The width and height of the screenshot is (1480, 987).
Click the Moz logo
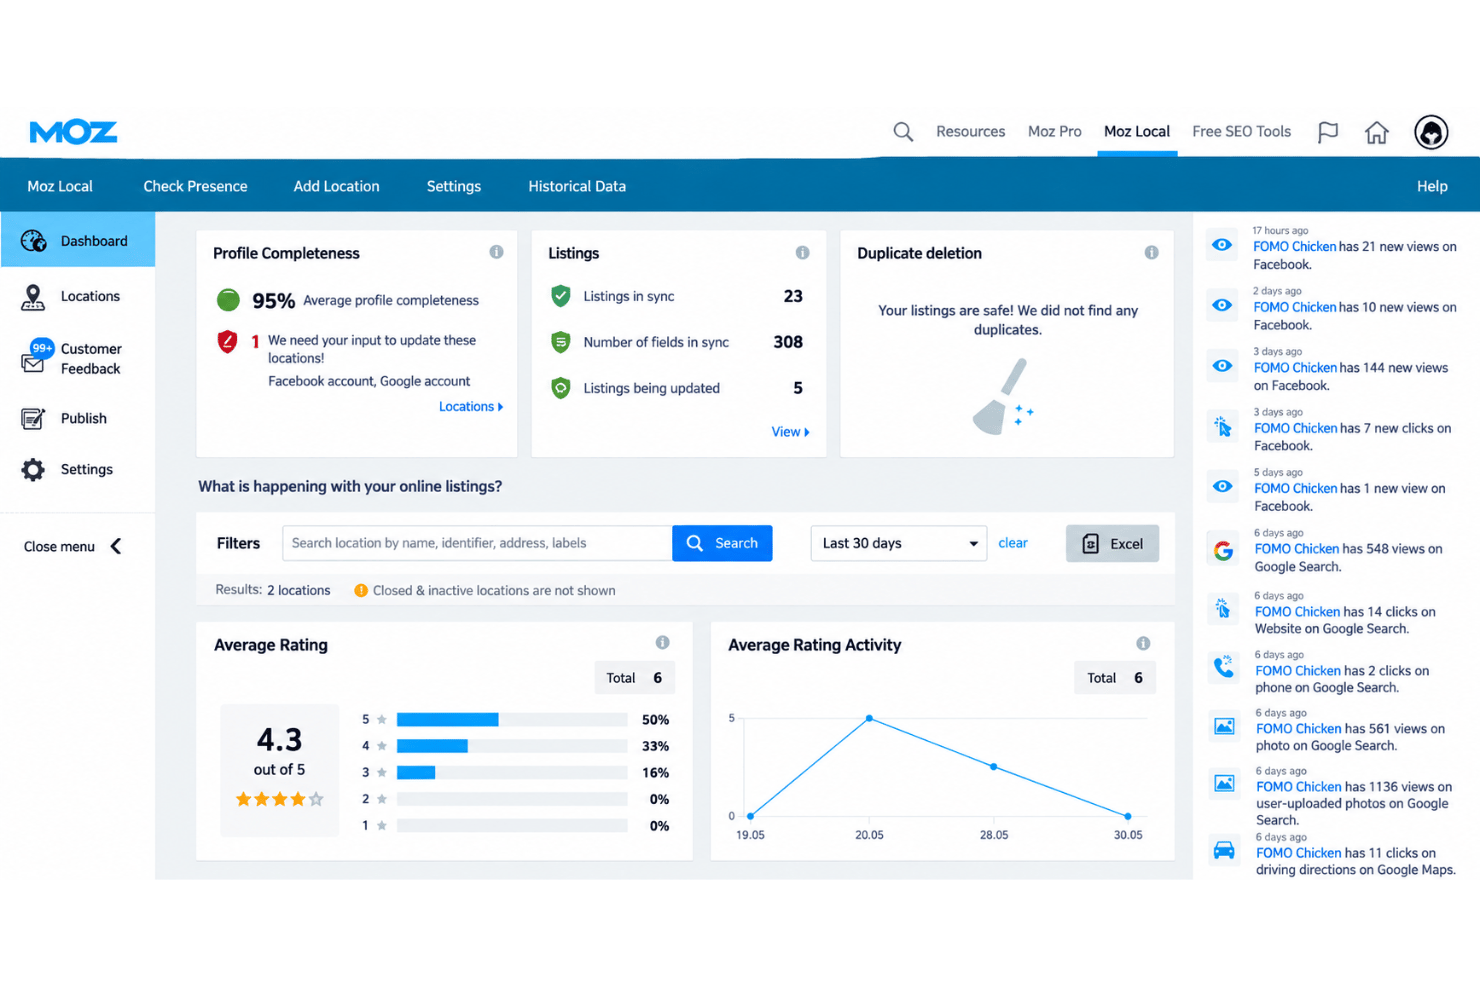click(73, 132)
